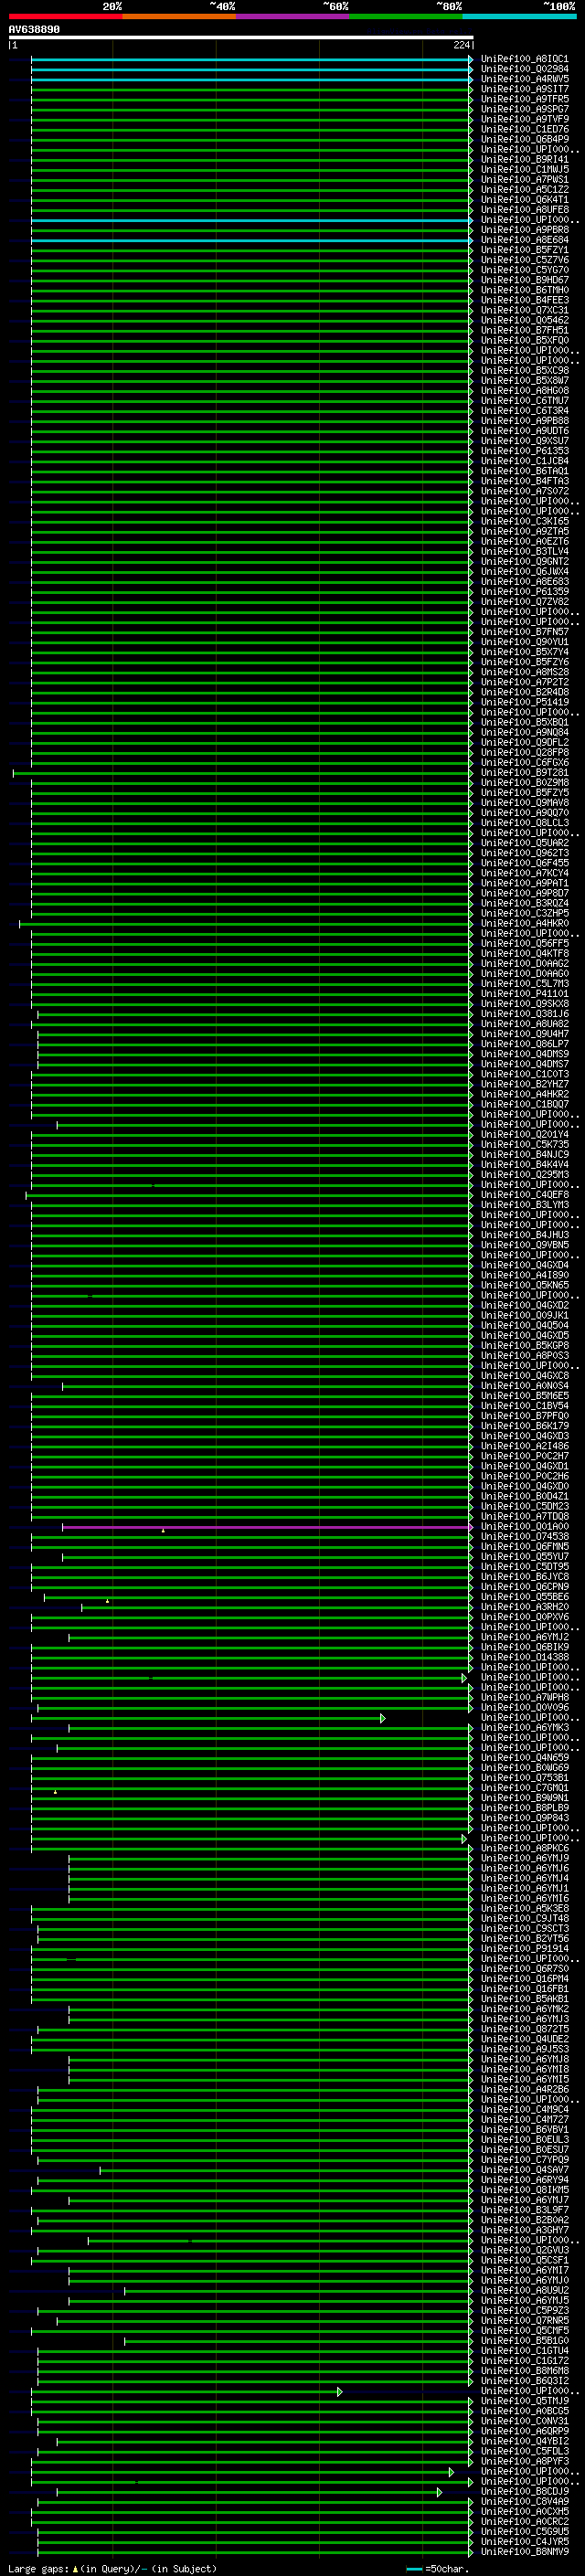
Task: Click hit name UniRef100_C5Z7V6
Action: [x=524, y=260]
